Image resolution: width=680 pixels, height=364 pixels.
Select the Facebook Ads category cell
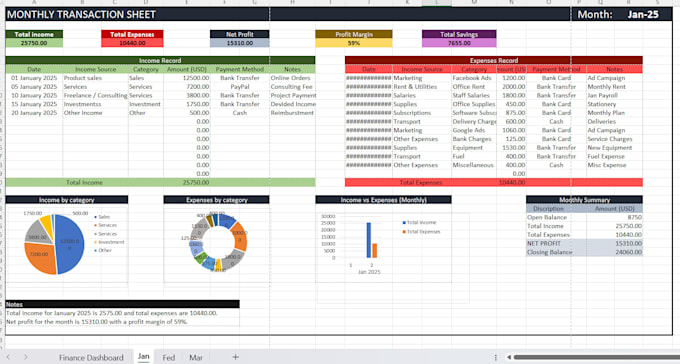(474, 78)
